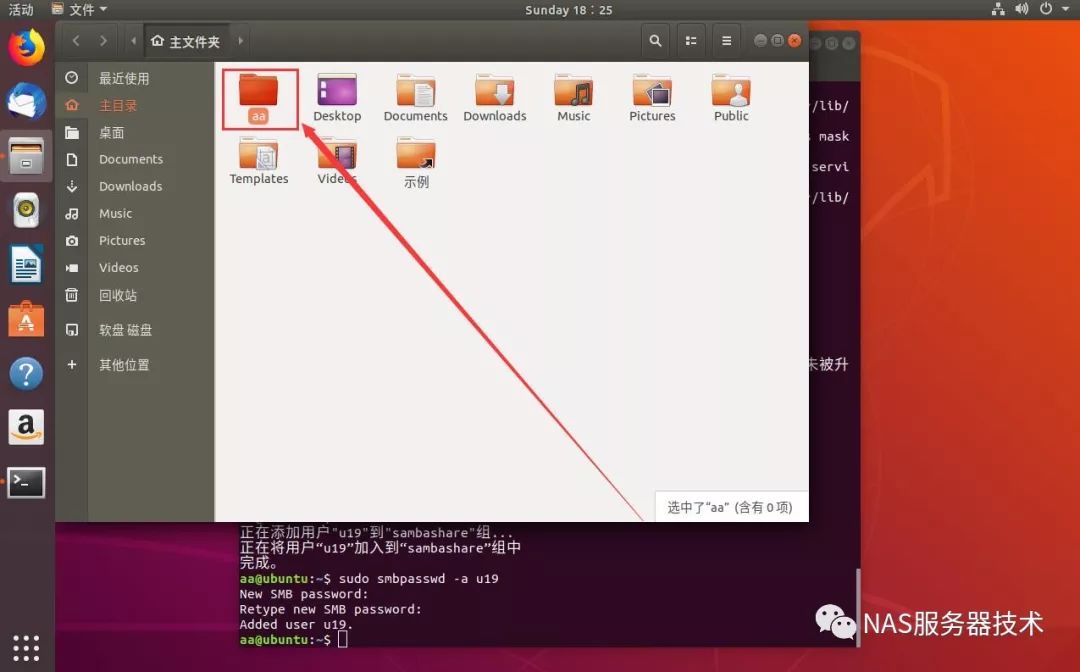Expand path bar left arrow
Screen dimensions: 1080x672
coord(134,41)
